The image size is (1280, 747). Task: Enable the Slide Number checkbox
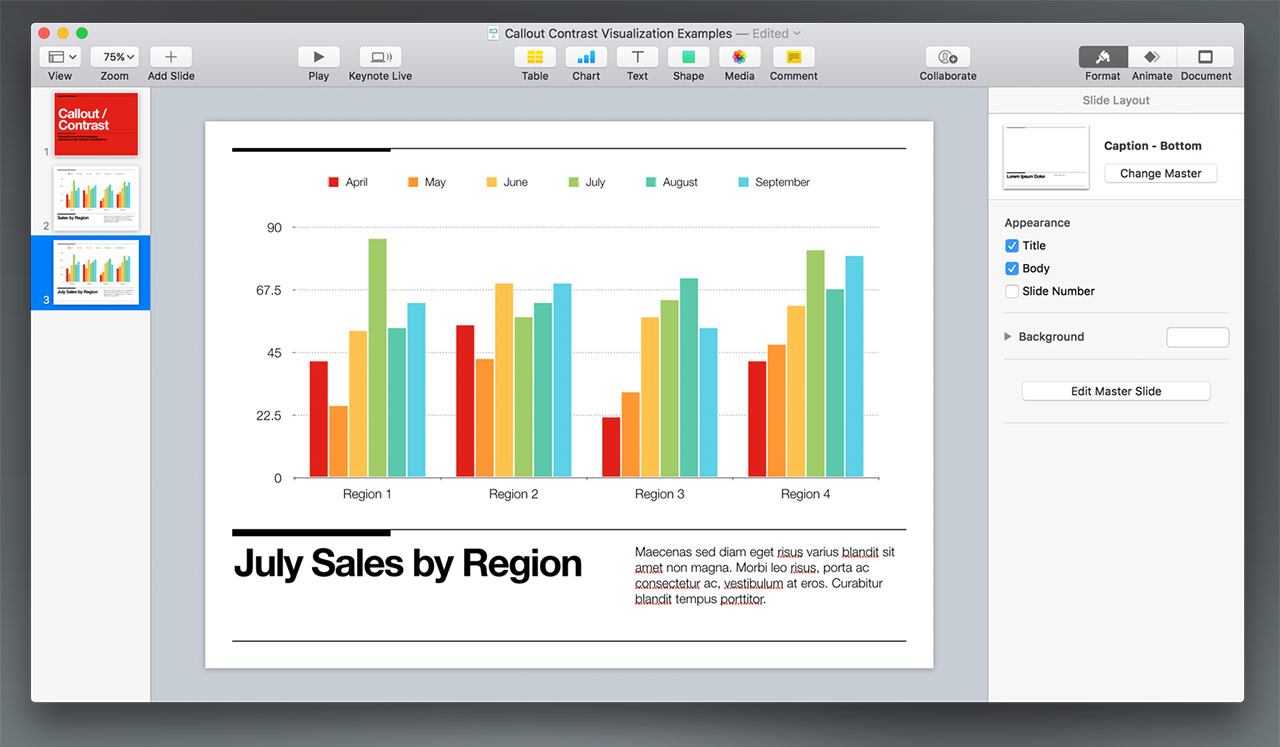pos(1012,292)
